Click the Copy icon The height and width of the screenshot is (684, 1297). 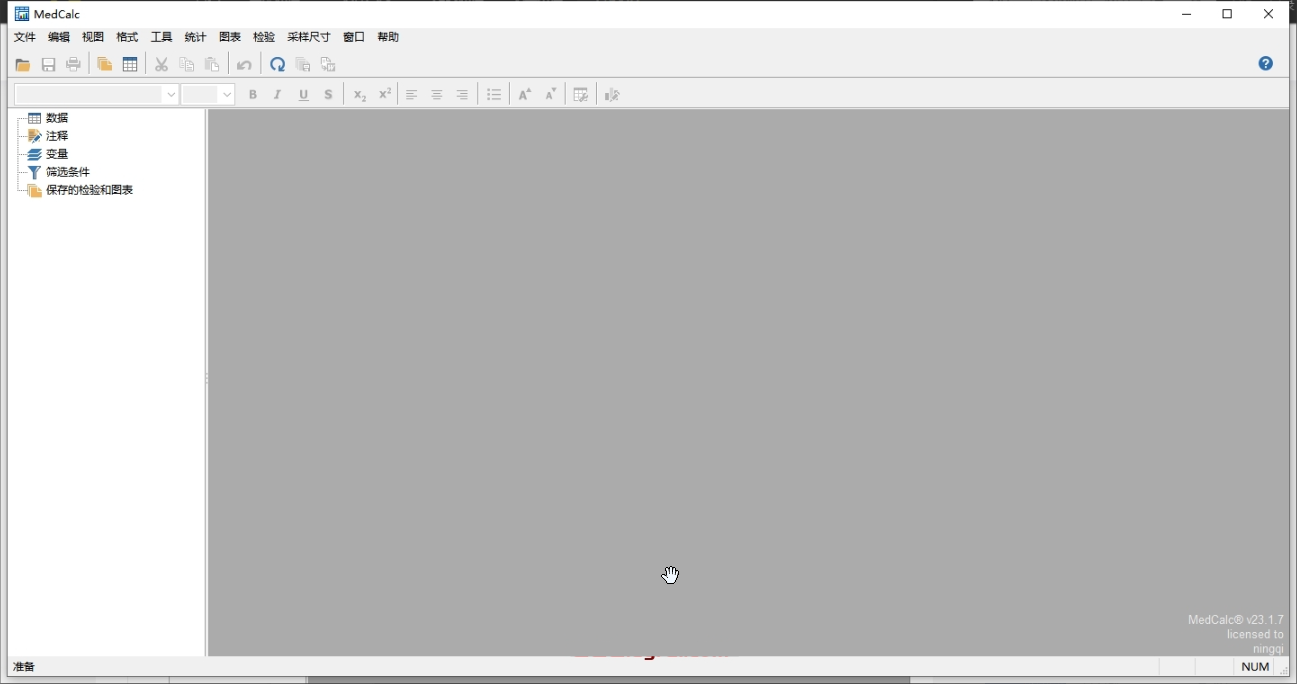[187, 64]
